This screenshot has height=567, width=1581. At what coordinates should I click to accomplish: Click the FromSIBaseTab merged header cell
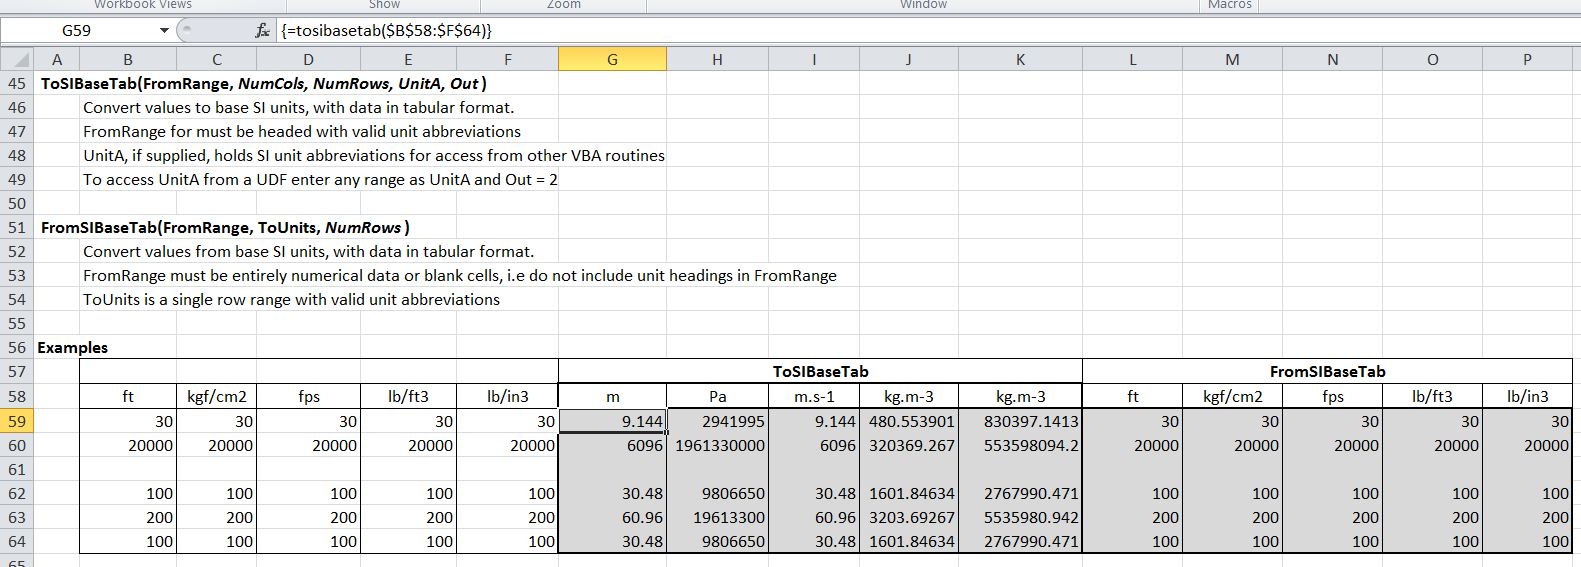coord(1327,372)
